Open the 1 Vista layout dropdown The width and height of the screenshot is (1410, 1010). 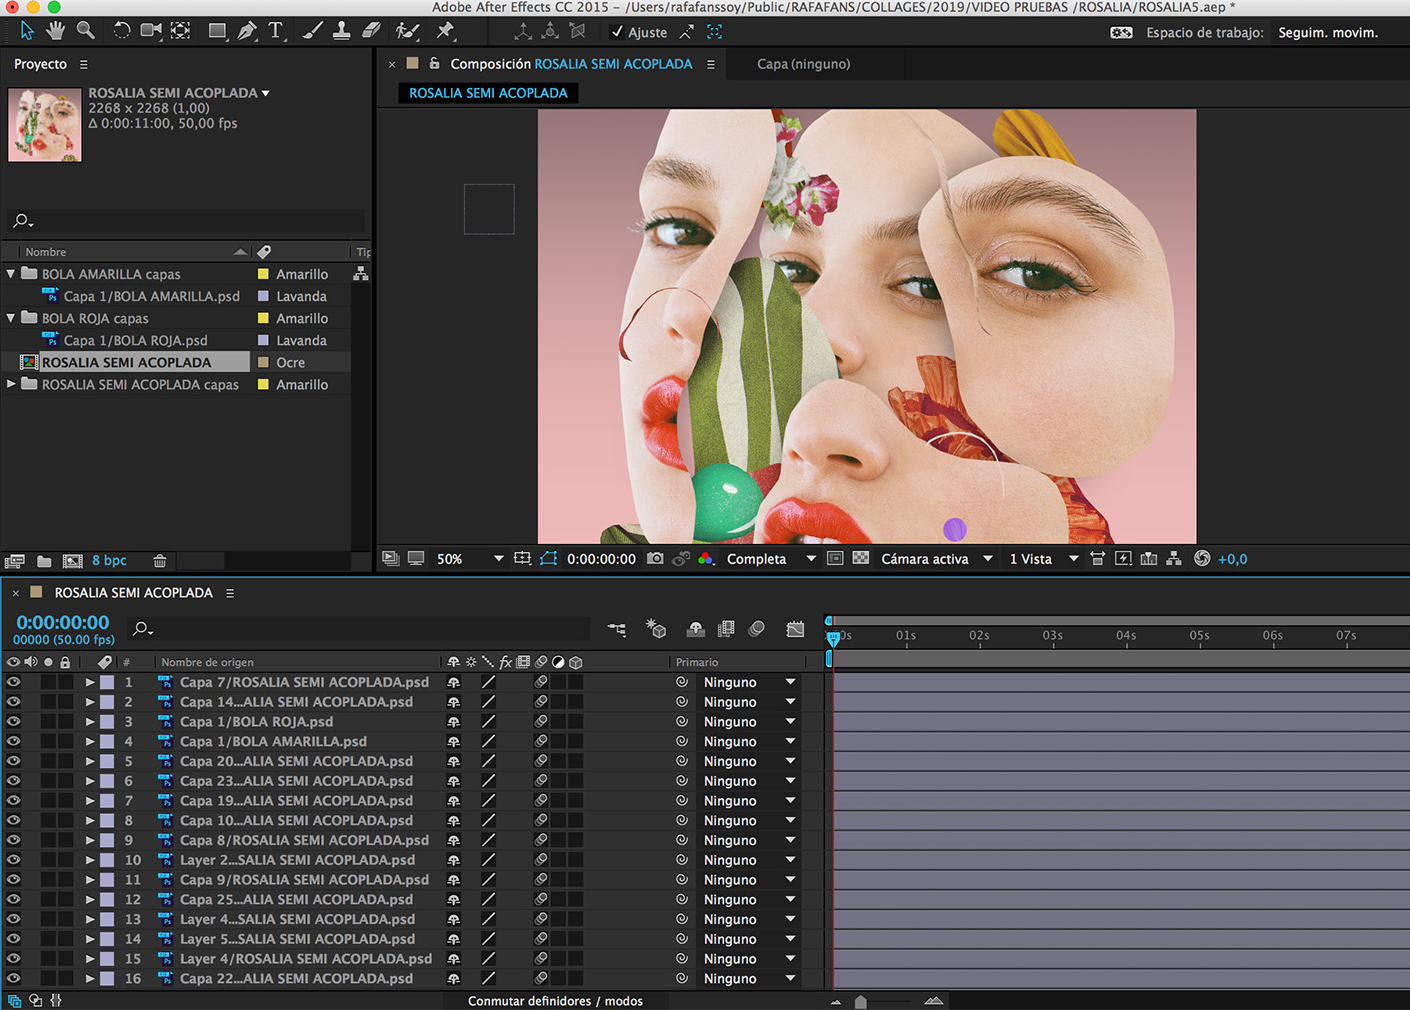1043,559
